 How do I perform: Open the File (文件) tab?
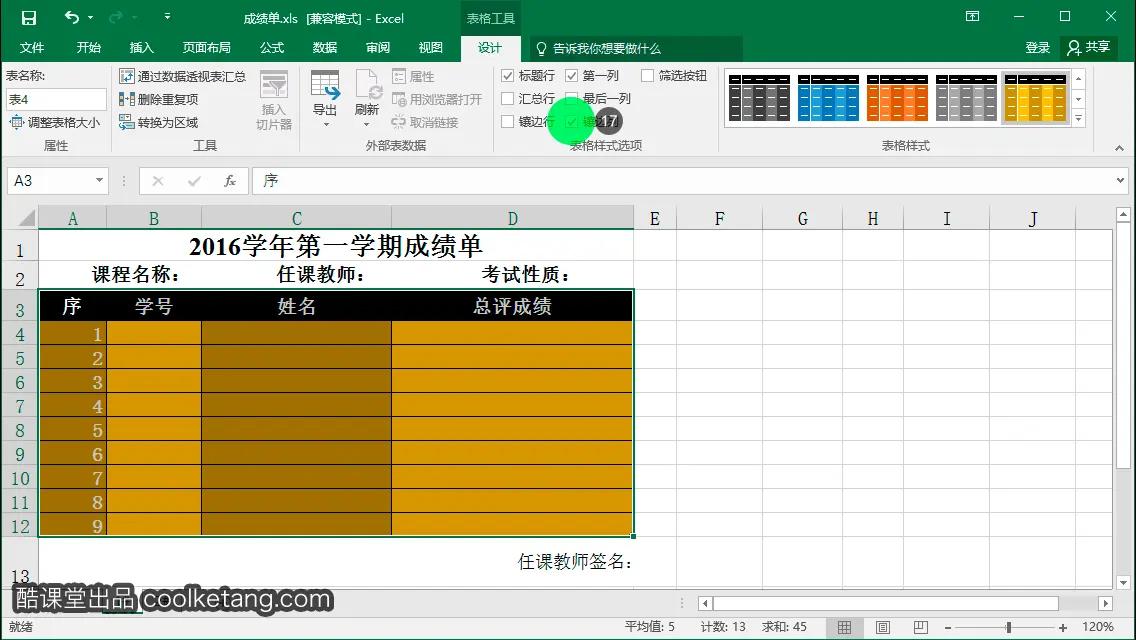click(x=32, y=48)
